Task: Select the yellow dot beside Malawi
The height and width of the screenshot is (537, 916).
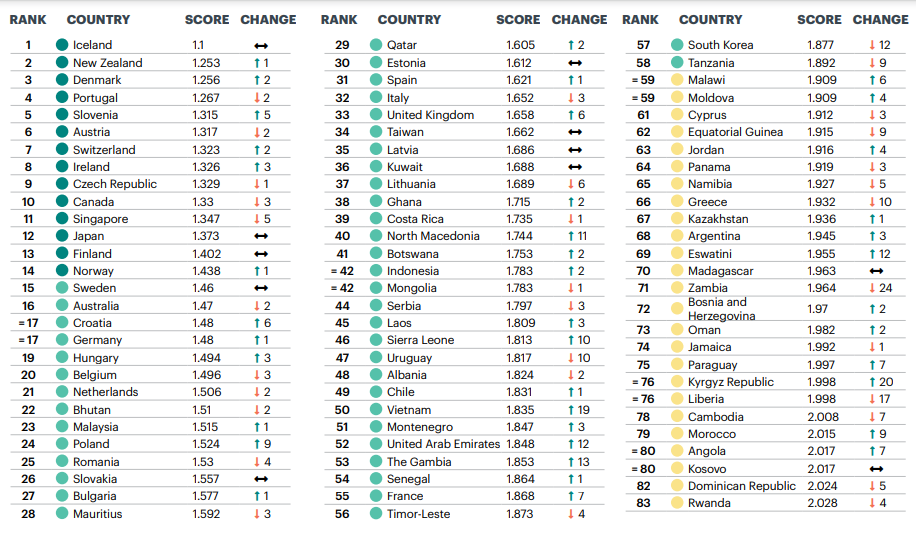Action: point(677,79)
